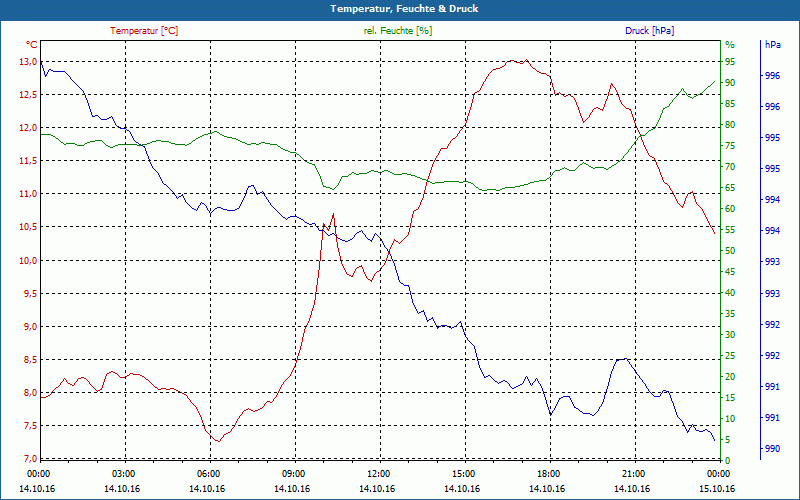This screenshot has width=800, height=500.
Task: Click the "45" humidity axis tick
Action: [730, 272]
